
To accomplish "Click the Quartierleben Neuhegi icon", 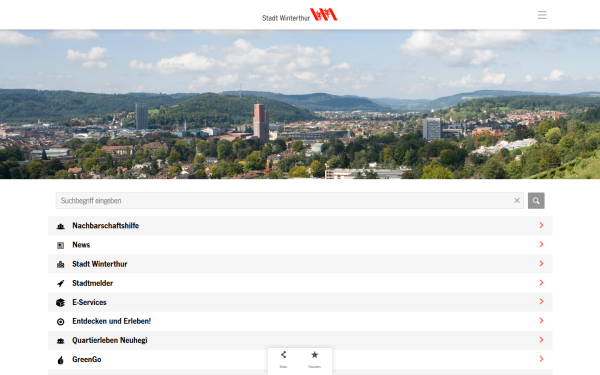I will (x=60, y=341).
